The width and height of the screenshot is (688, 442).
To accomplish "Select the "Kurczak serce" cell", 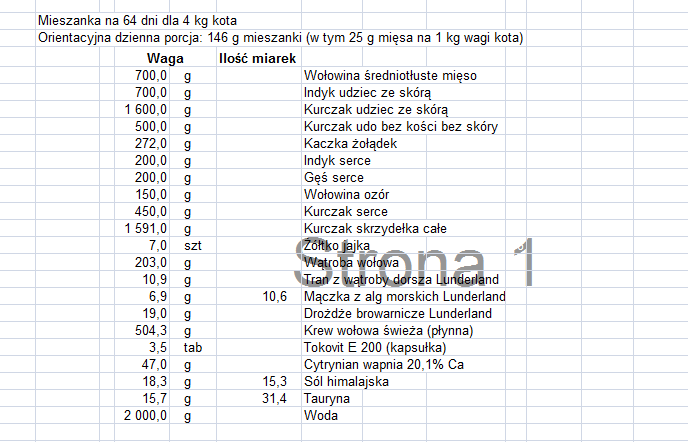I will pyautogui.click(x=346, y=212).
